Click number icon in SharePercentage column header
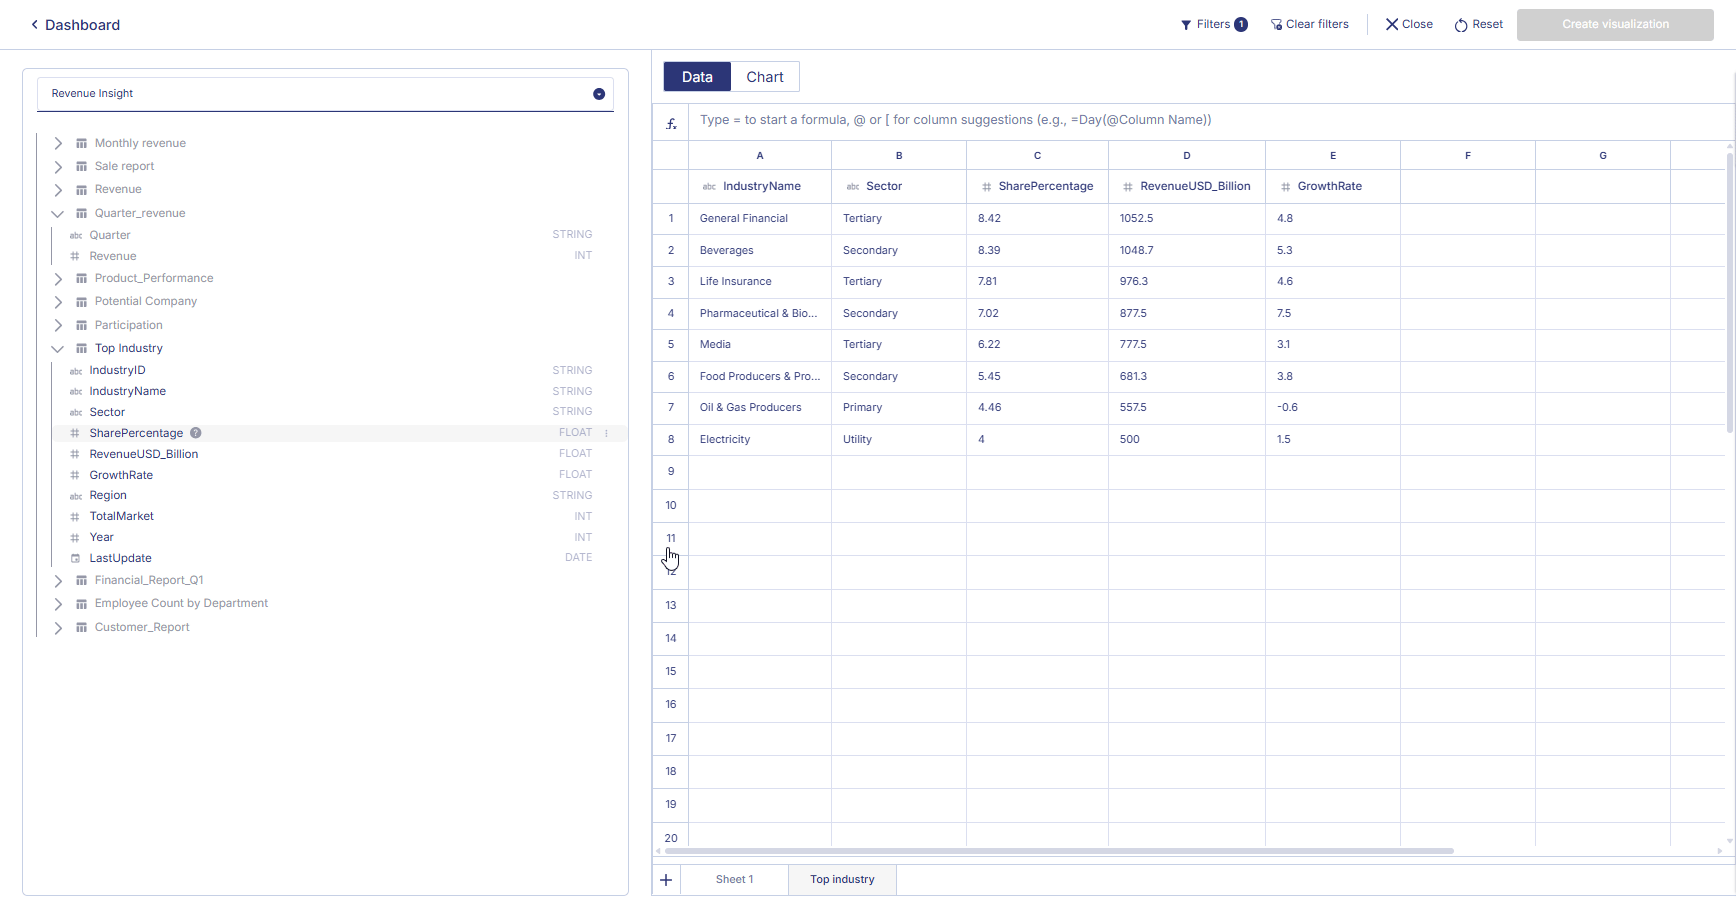1736x910 pixels. tap(986, 187)
